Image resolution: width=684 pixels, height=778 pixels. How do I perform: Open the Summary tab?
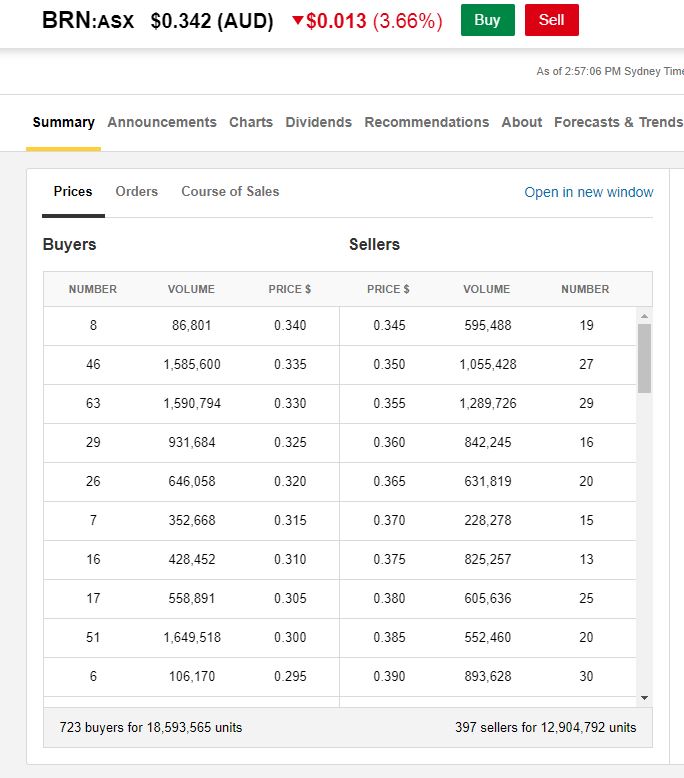click(63, 122)
